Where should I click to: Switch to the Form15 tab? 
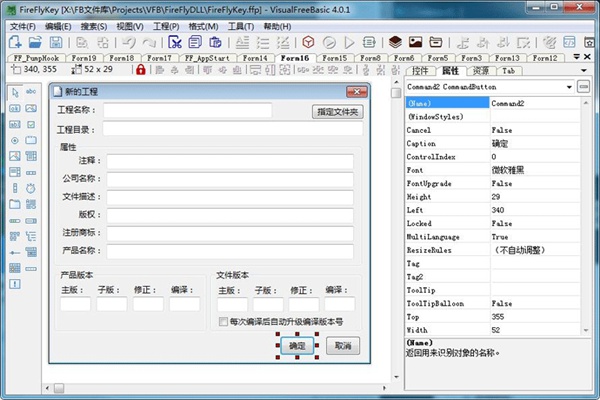(334, 58)
